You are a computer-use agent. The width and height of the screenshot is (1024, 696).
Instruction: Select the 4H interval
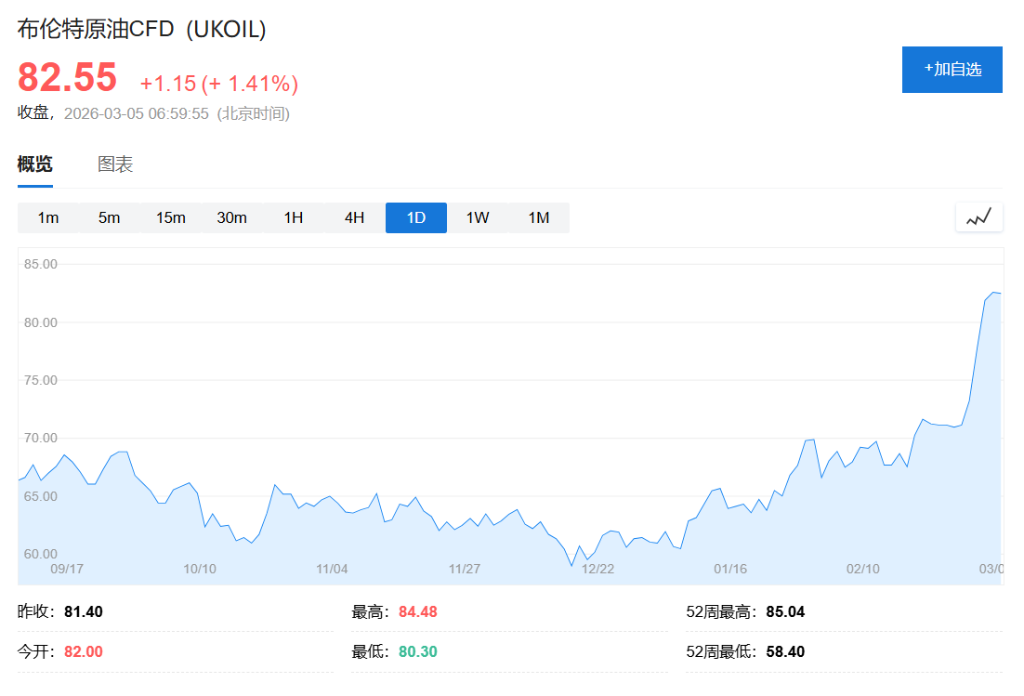click(x=354, y=216)
